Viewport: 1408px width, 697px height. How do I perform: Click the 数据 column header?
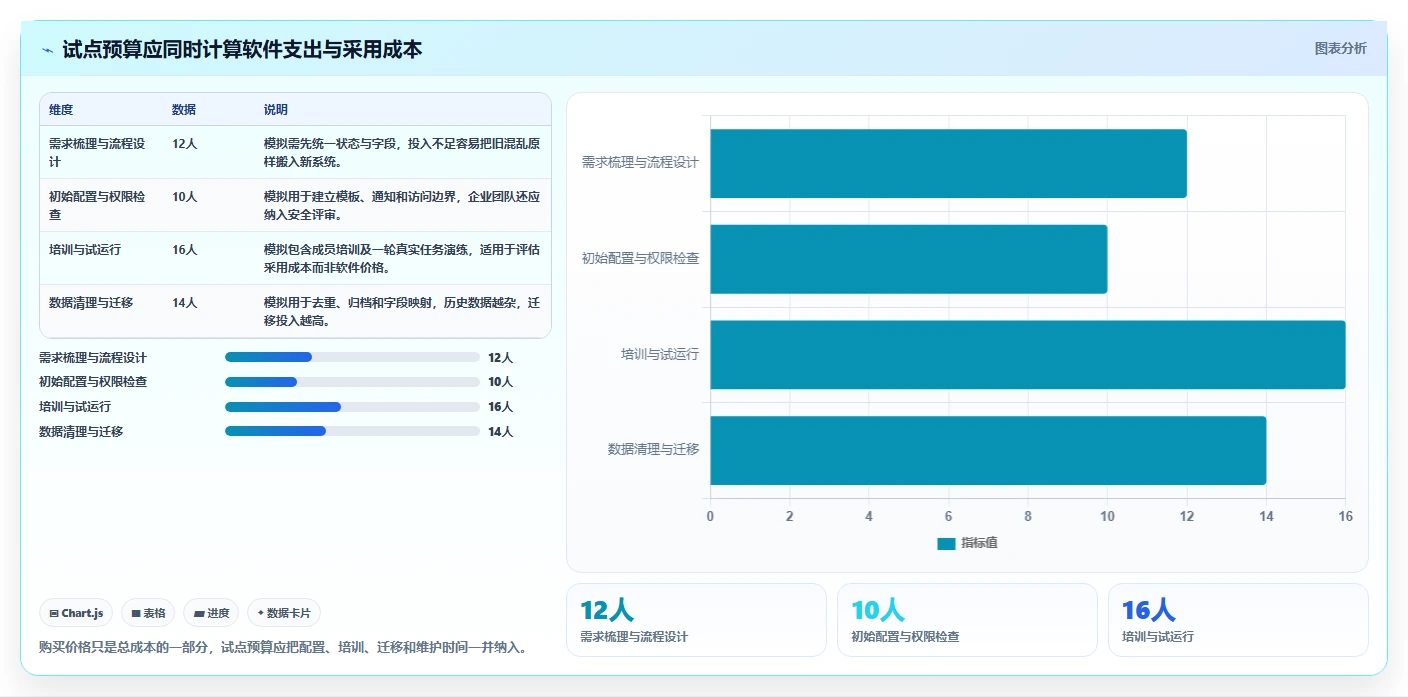coord(184,110)
